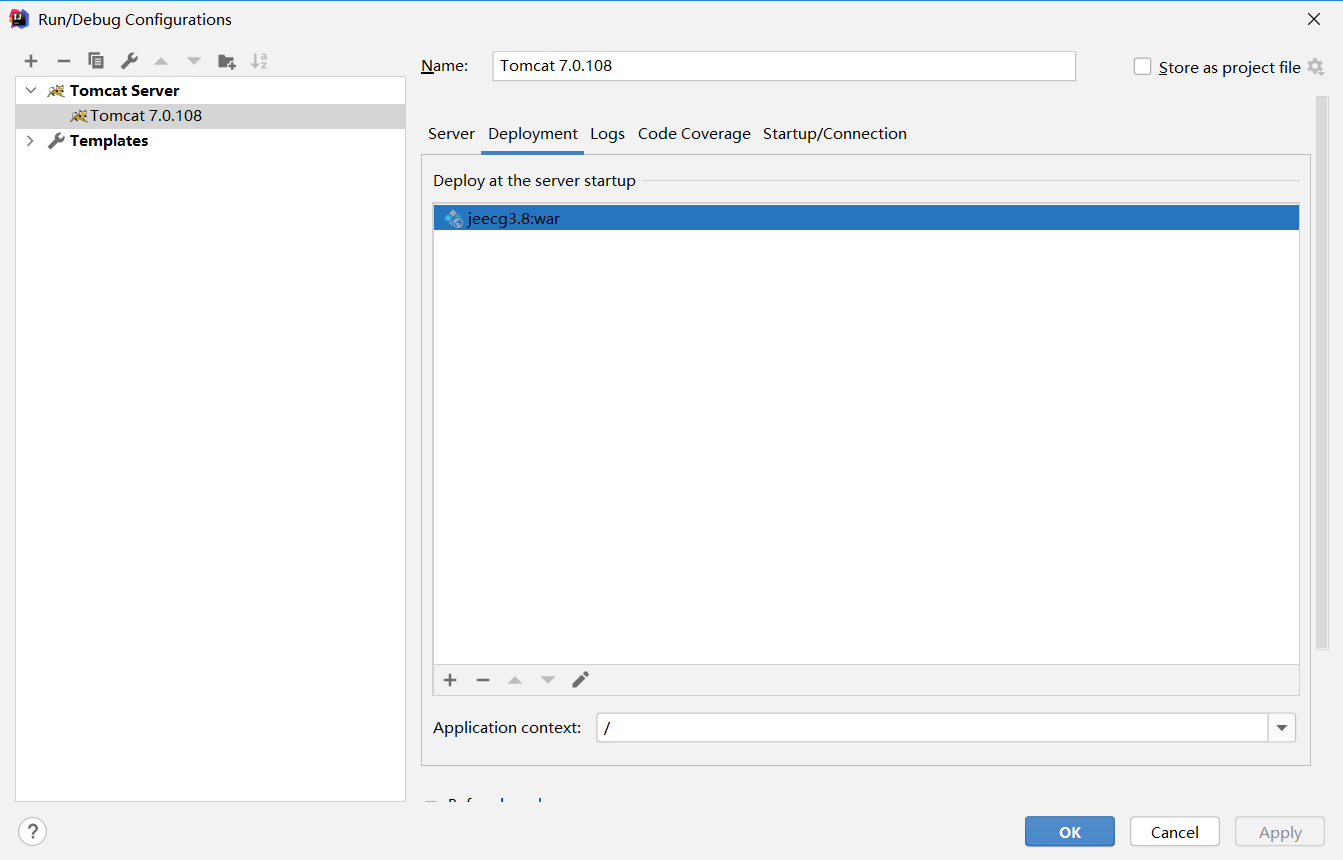
Task: Add a deployment artifact with plus
Action: click(450, 680)
